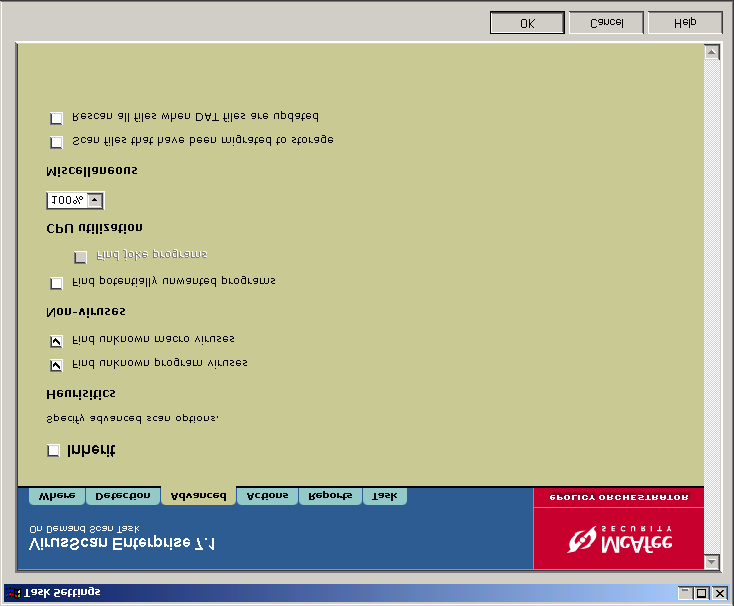Click the McAfee Security logo

pyautogui.click(x=619, y=538)
